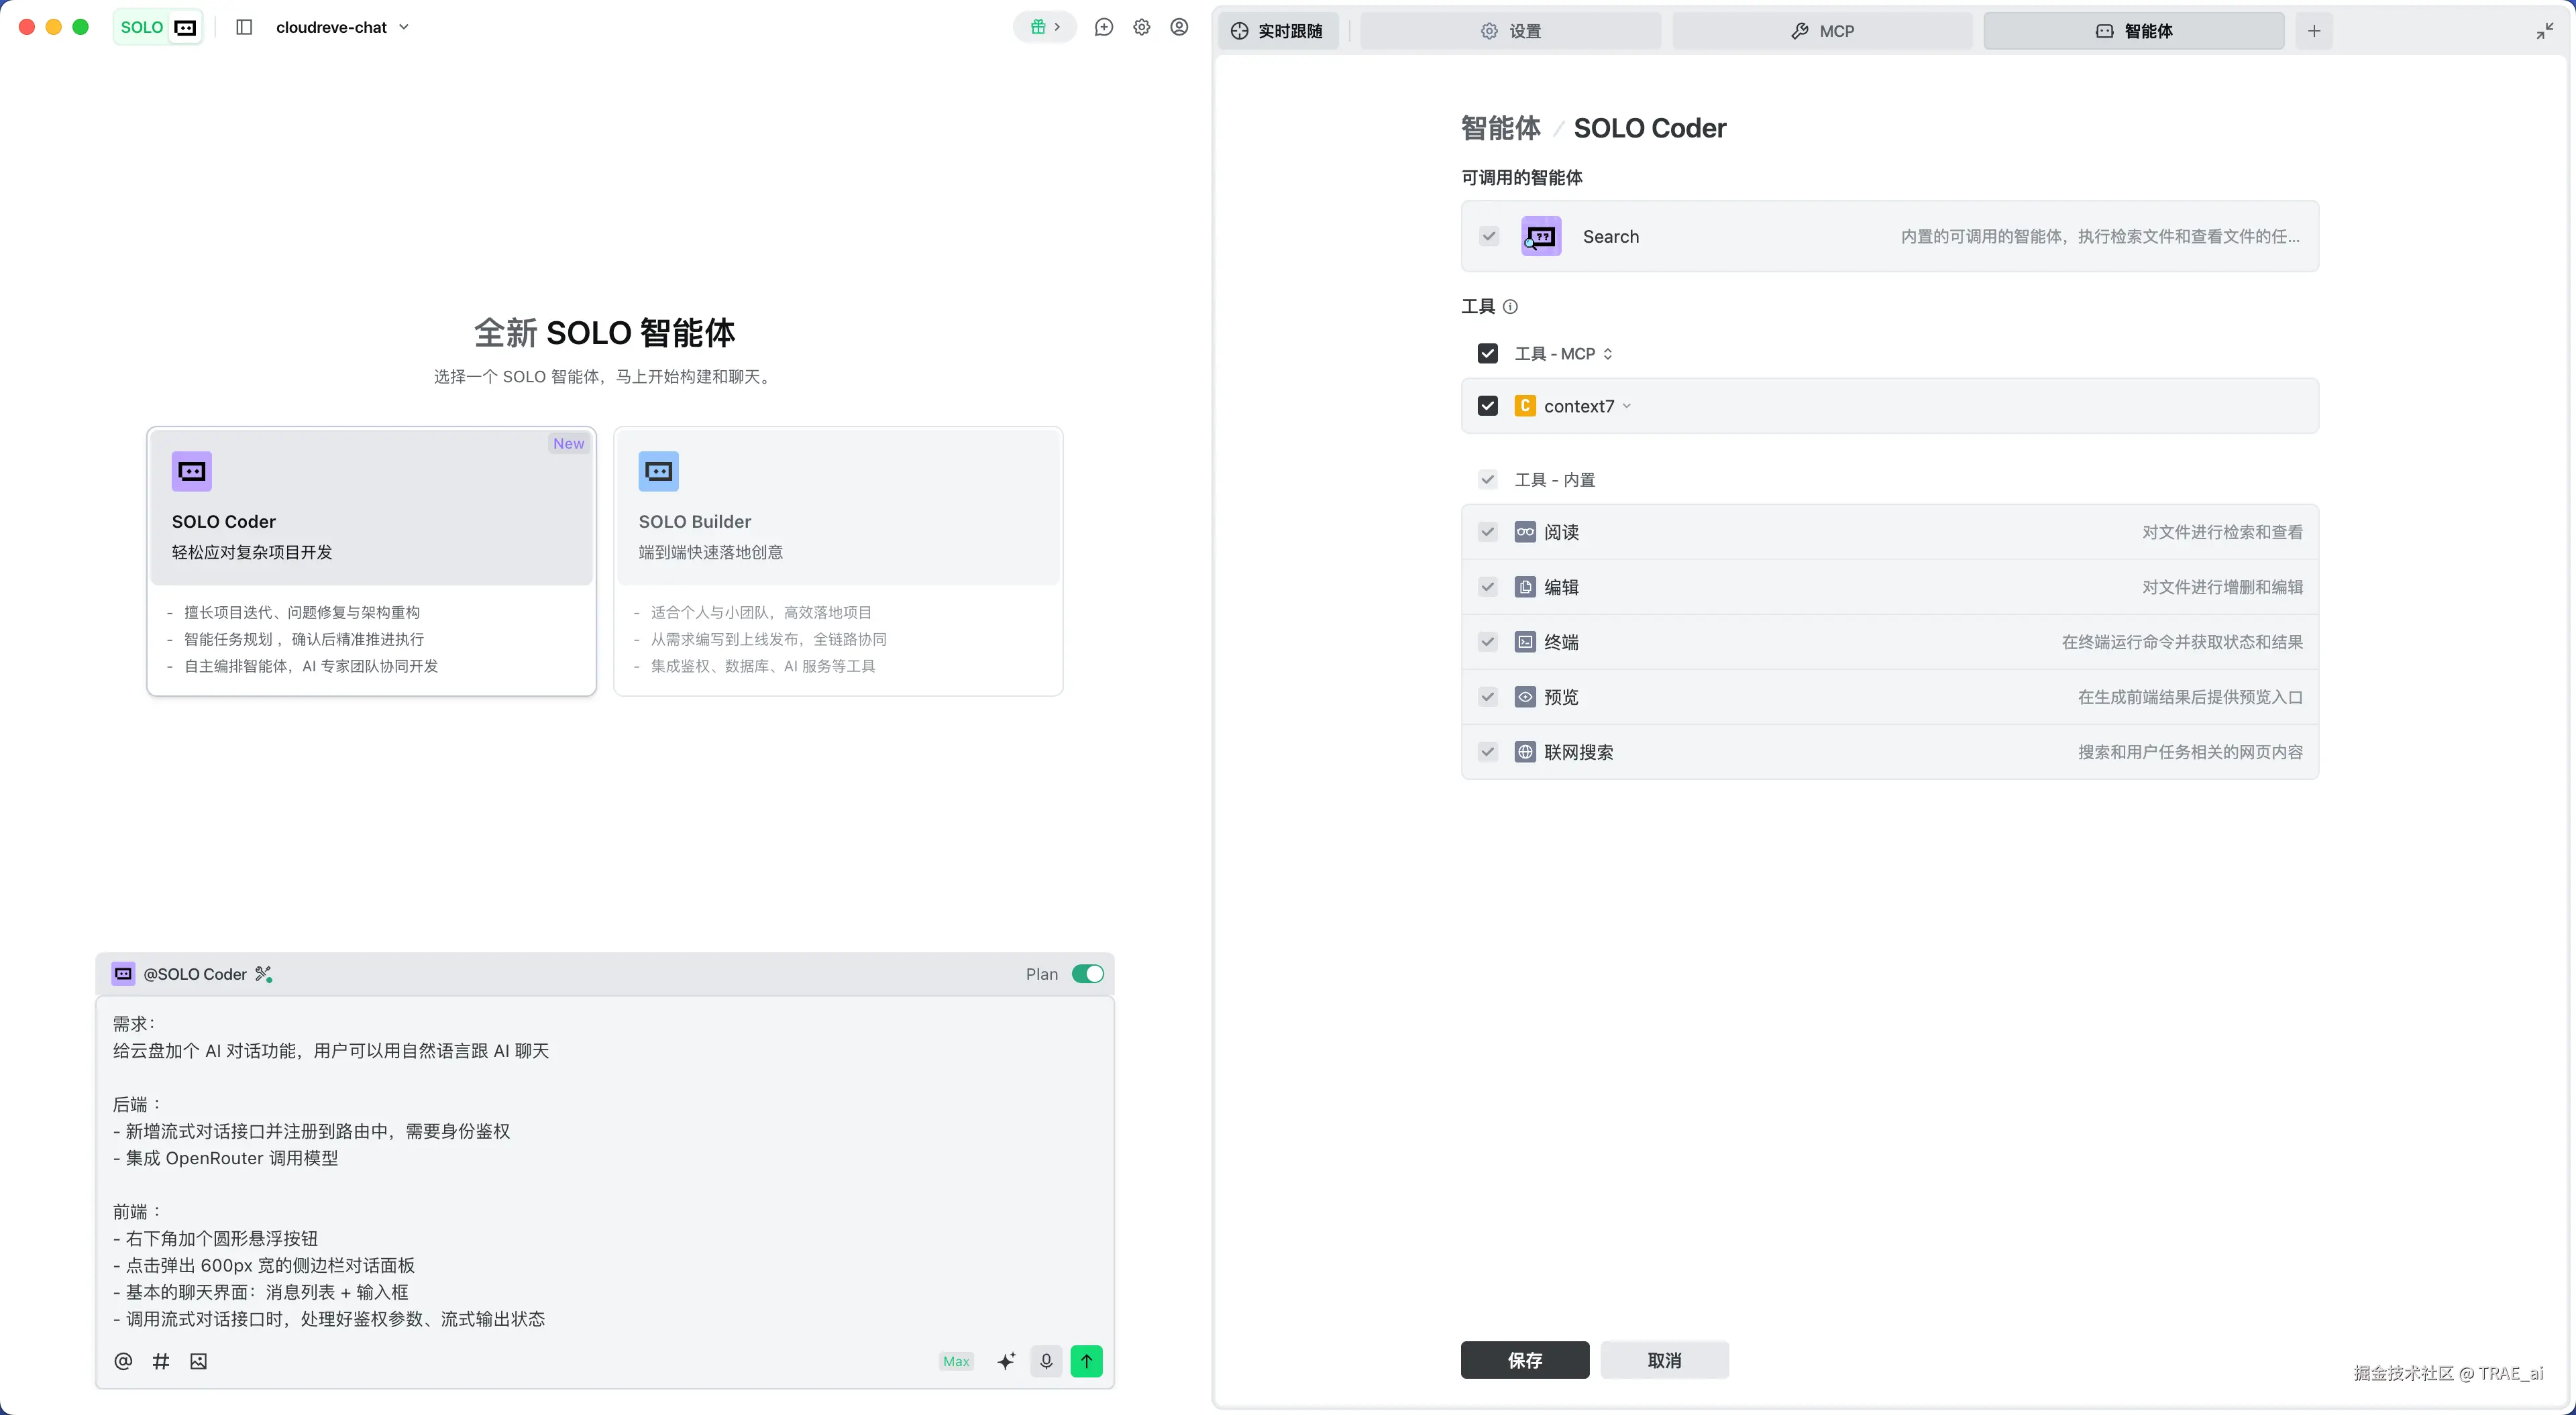Uncheck the 工具 - MCP checkbox
The width and height of the screenshot is (2576, 1415).
point(1488,354)
